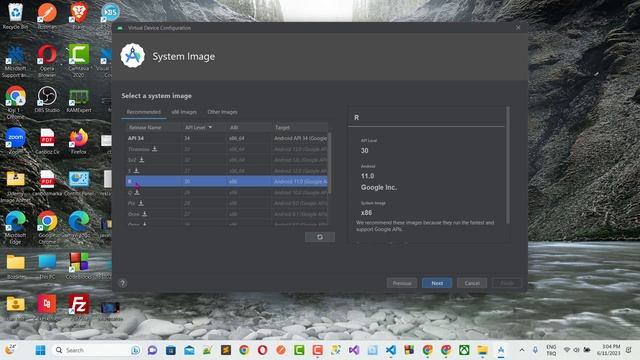Launch Camtasia 2020 desktop shortcut
Image resolution: width=640 pixels, height=360 pixels.
[x=79, y=60]
